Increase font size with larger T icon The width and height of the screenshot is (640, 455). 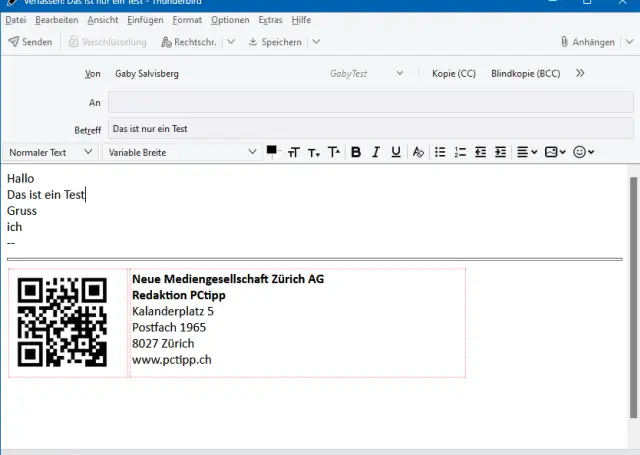tap(333, 152)
